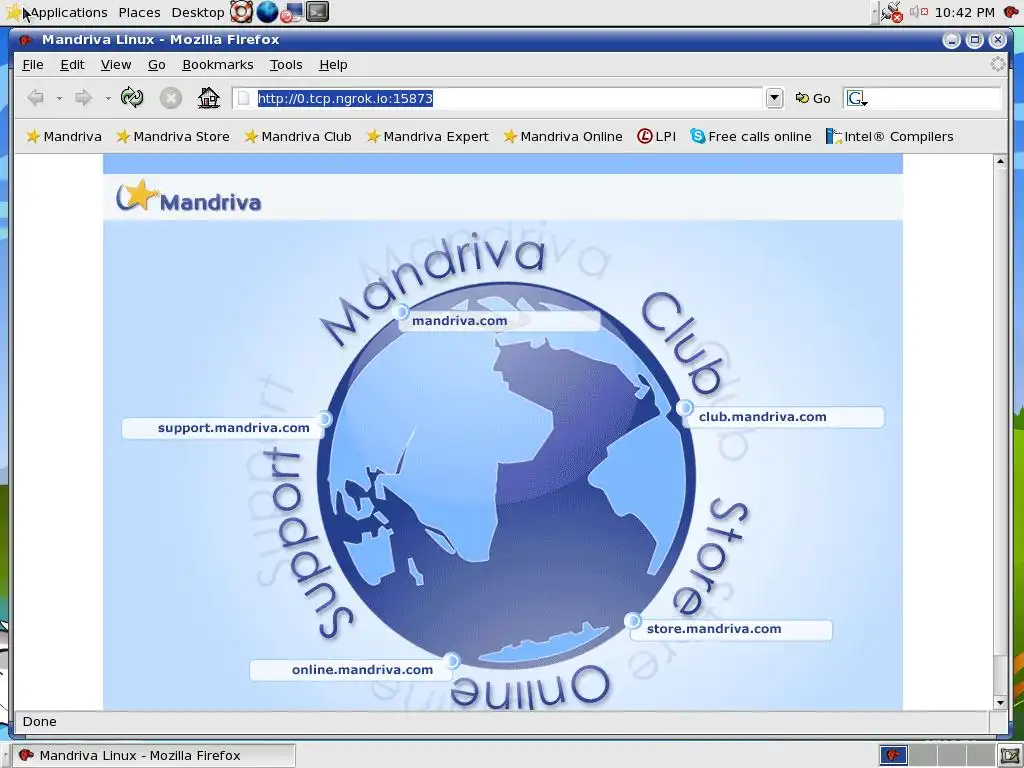Open the View menu
This screenshot has height=768, width=1024.
tap(116, 65)
